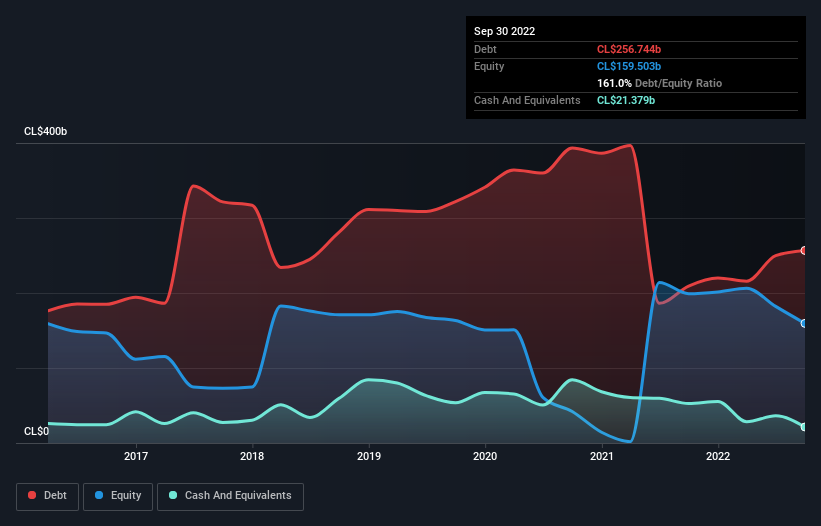Click the teal Cash legend dot
The height and width of the screenshot is (526, 821).
coord(173,495)
